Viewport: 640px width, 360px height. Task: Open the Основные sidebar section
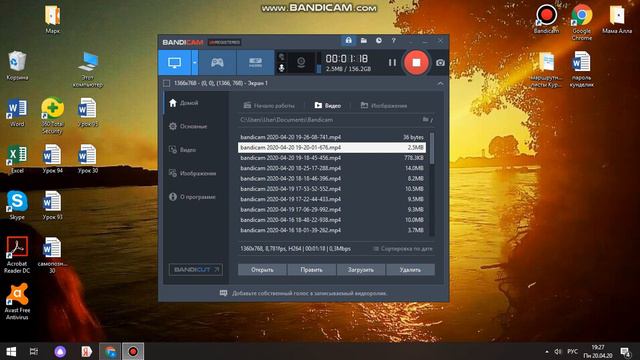[x=196, y=126]
